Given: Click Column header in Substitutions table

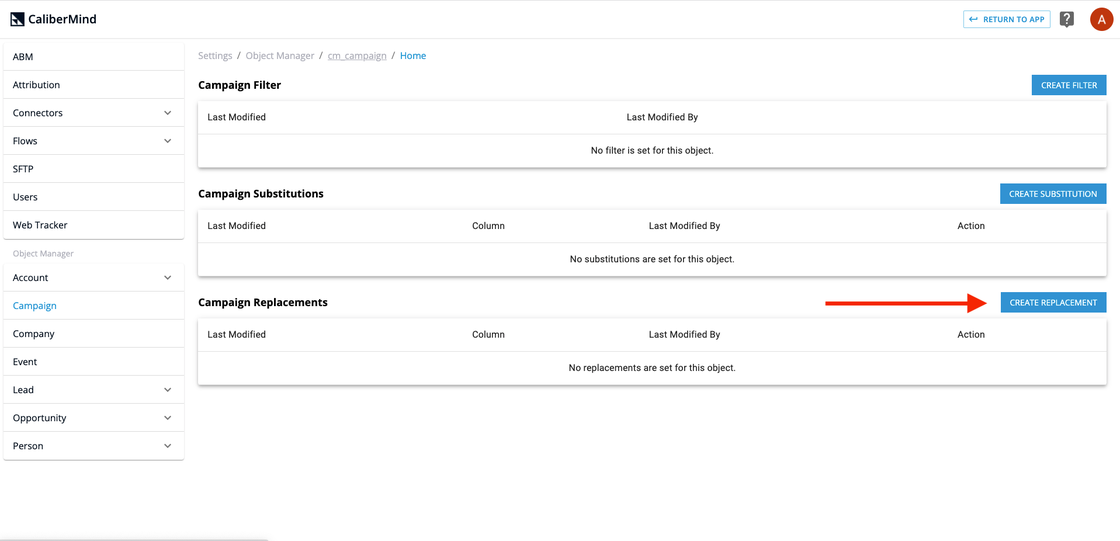Looking at the screenshot, I should pyautogui.click(x=489, y=226).
